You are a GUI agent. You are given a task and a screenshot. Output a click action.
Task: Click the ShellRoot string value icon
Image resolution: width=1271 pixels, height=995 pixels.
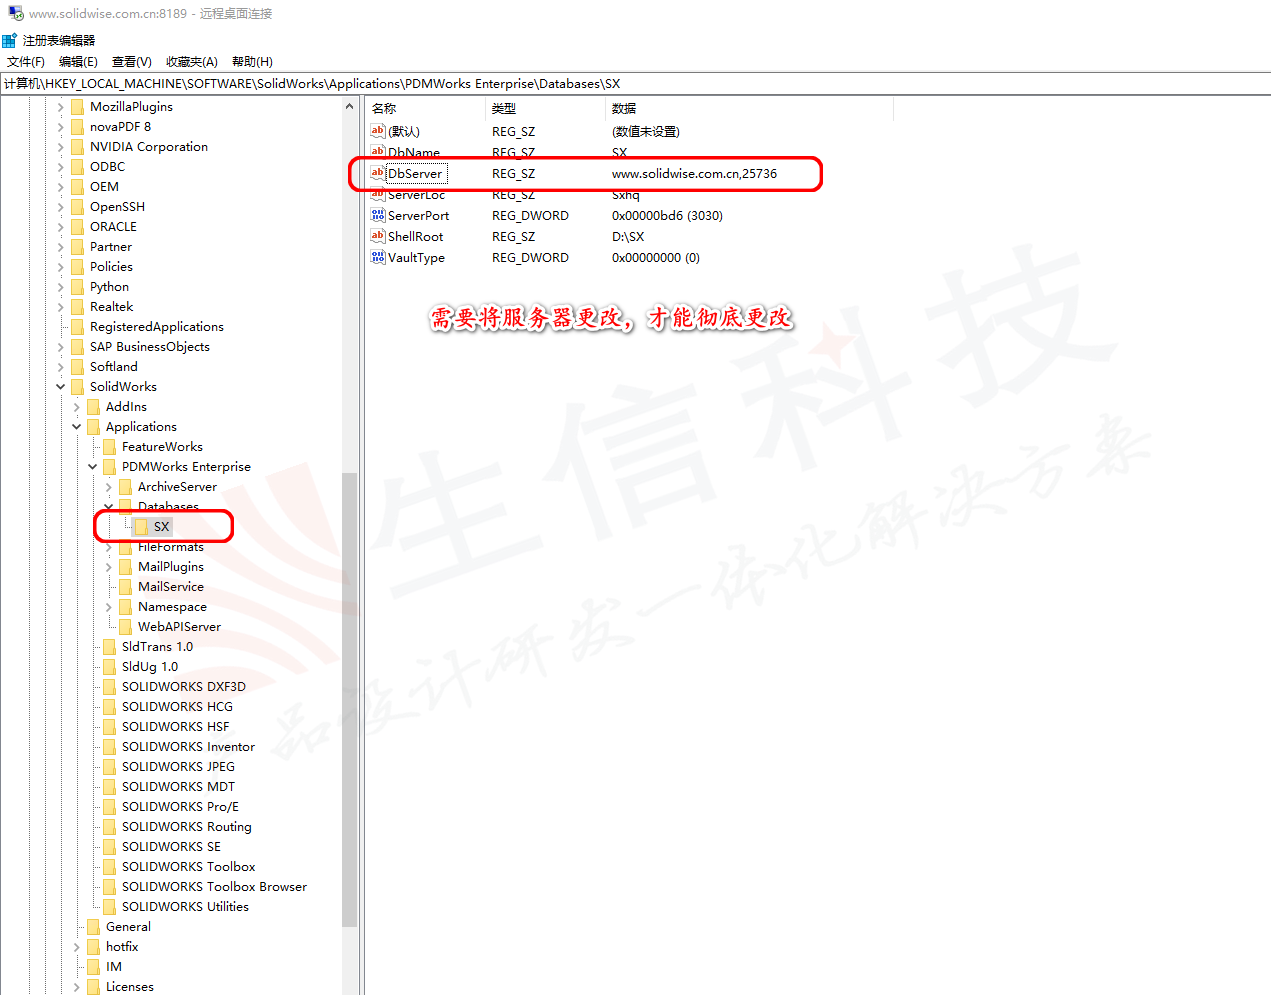pyautogui.click(x=377, y=236)
